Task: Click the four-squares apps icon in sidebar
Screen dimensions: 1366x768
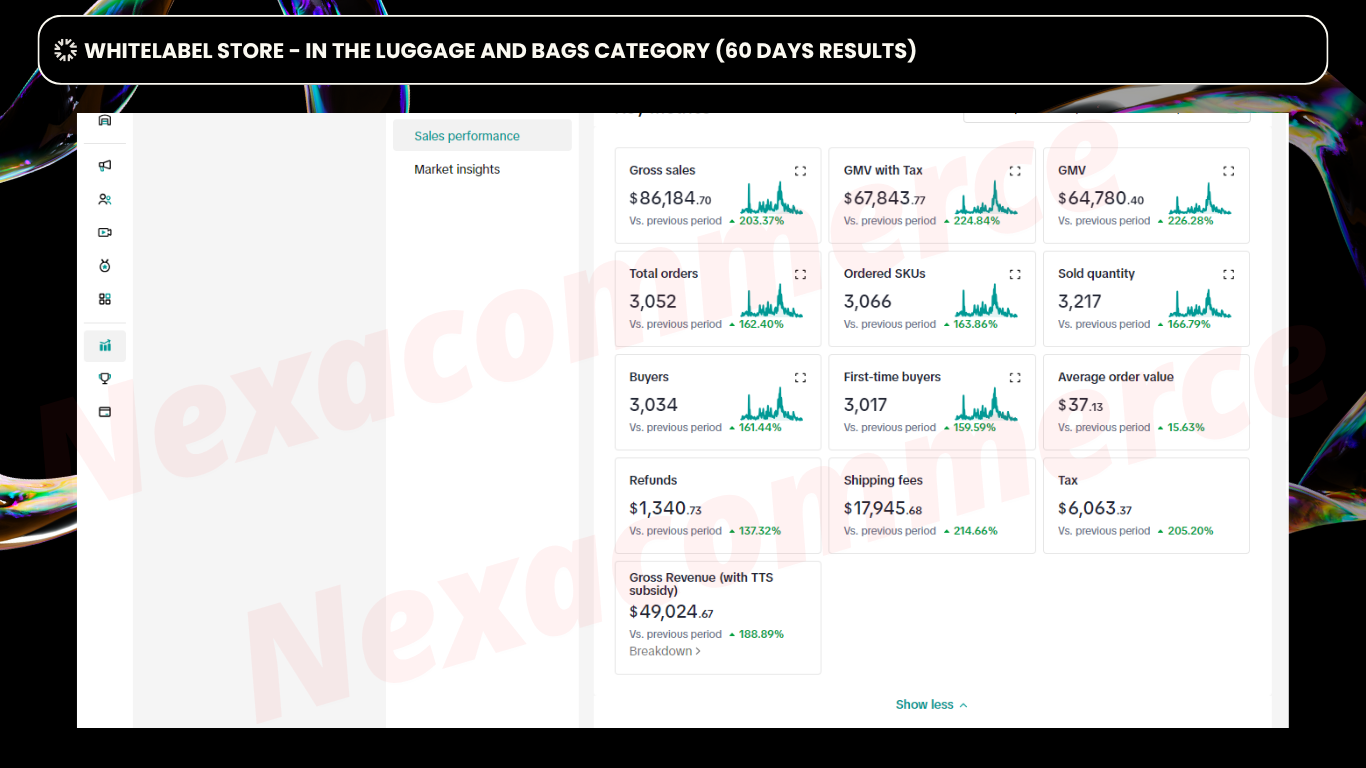Action: pyautogui.click(x=105, y=299)
